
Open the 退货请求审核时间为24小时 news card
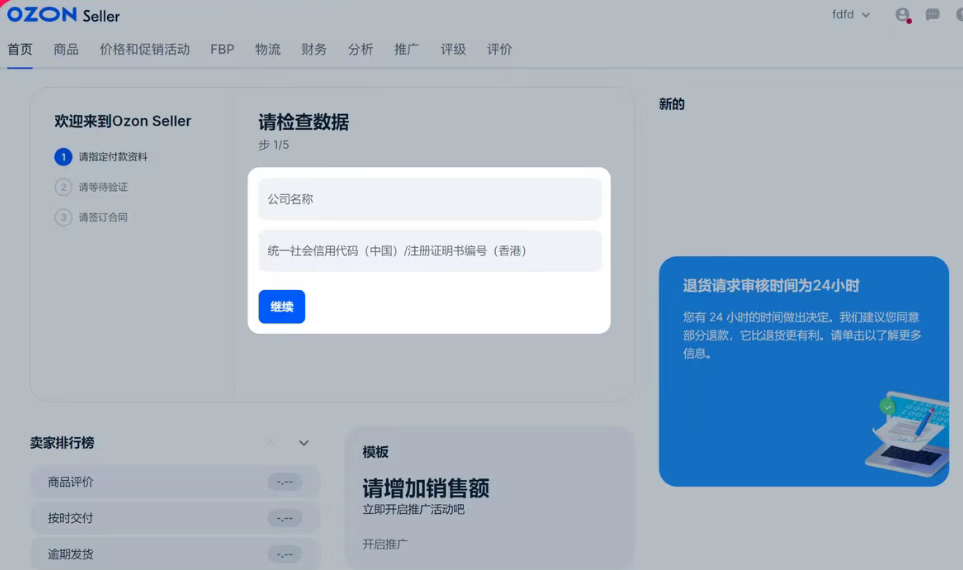pyautogui.click(x=804, y=372)
